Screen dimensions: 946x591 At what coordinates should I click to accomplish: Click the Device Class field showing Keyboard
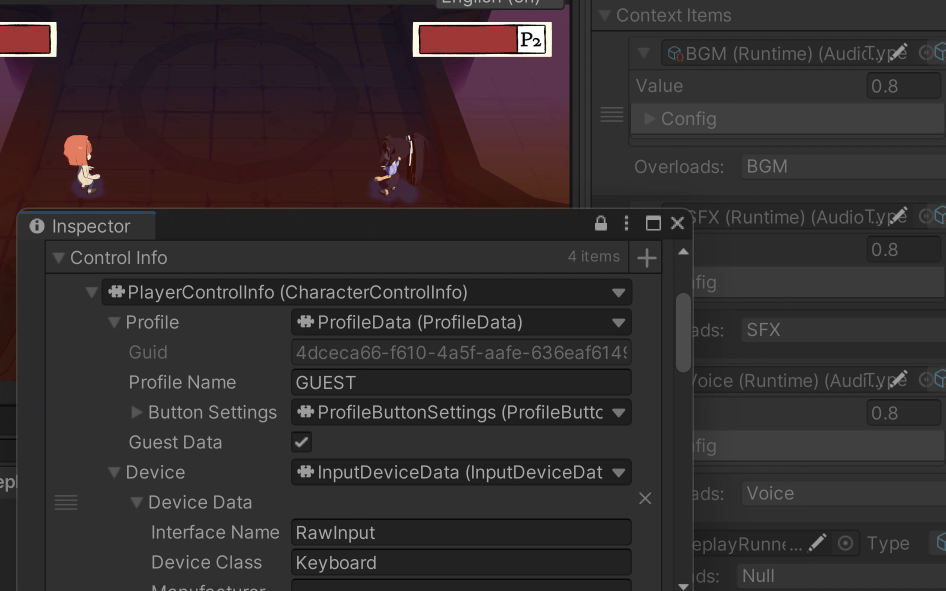click(462, 563)
